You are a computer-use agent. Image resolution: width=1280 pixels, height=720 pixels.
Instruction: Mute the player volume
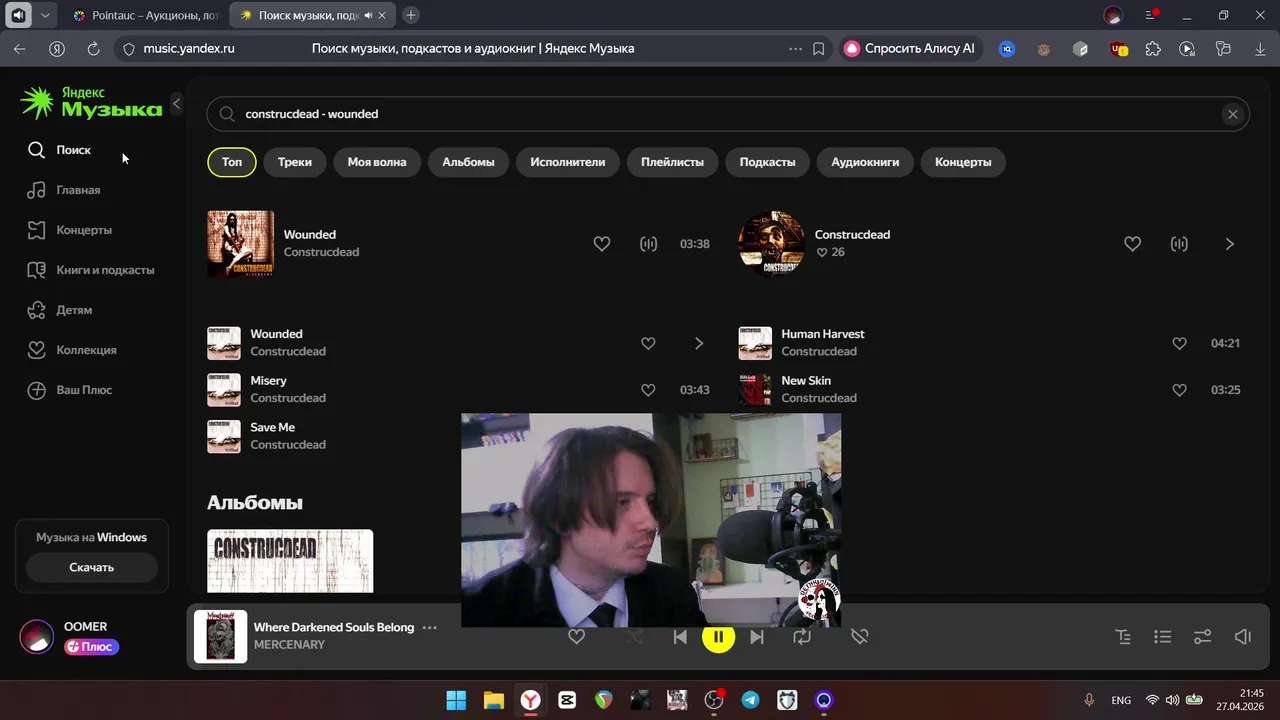pos(1243,637)
